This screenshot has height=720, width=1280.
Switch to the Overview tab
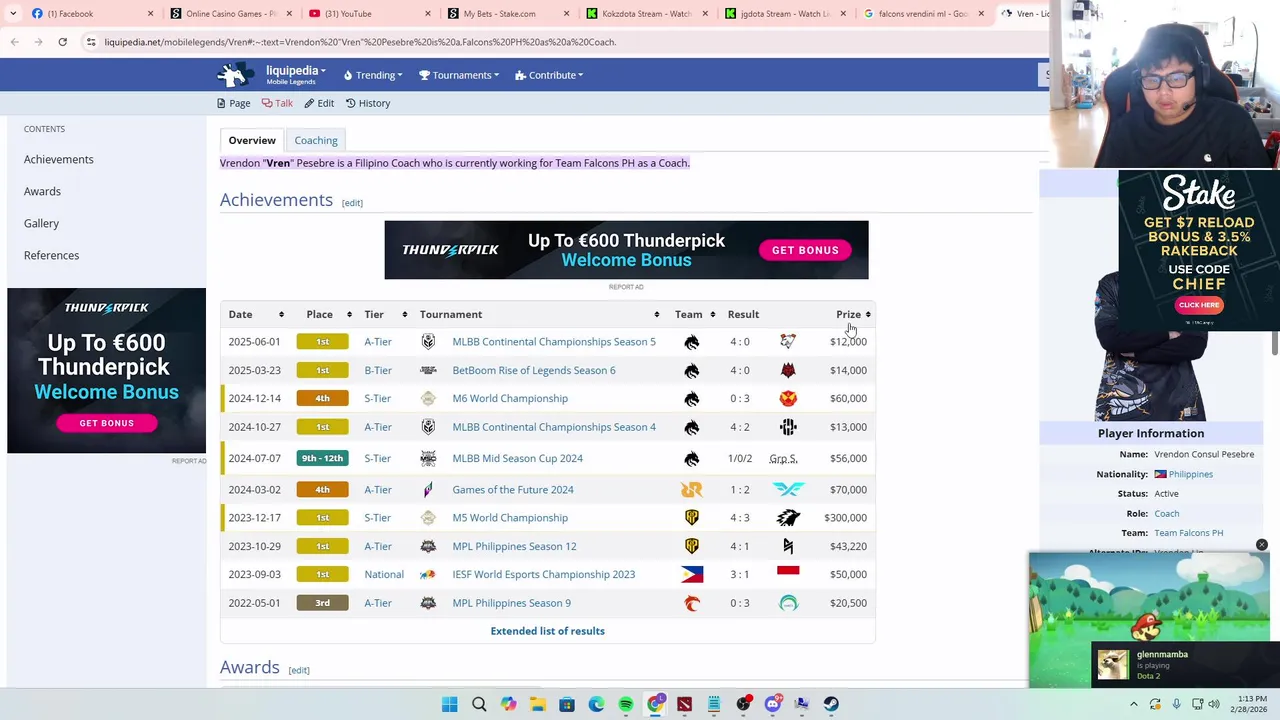point(252,141)
